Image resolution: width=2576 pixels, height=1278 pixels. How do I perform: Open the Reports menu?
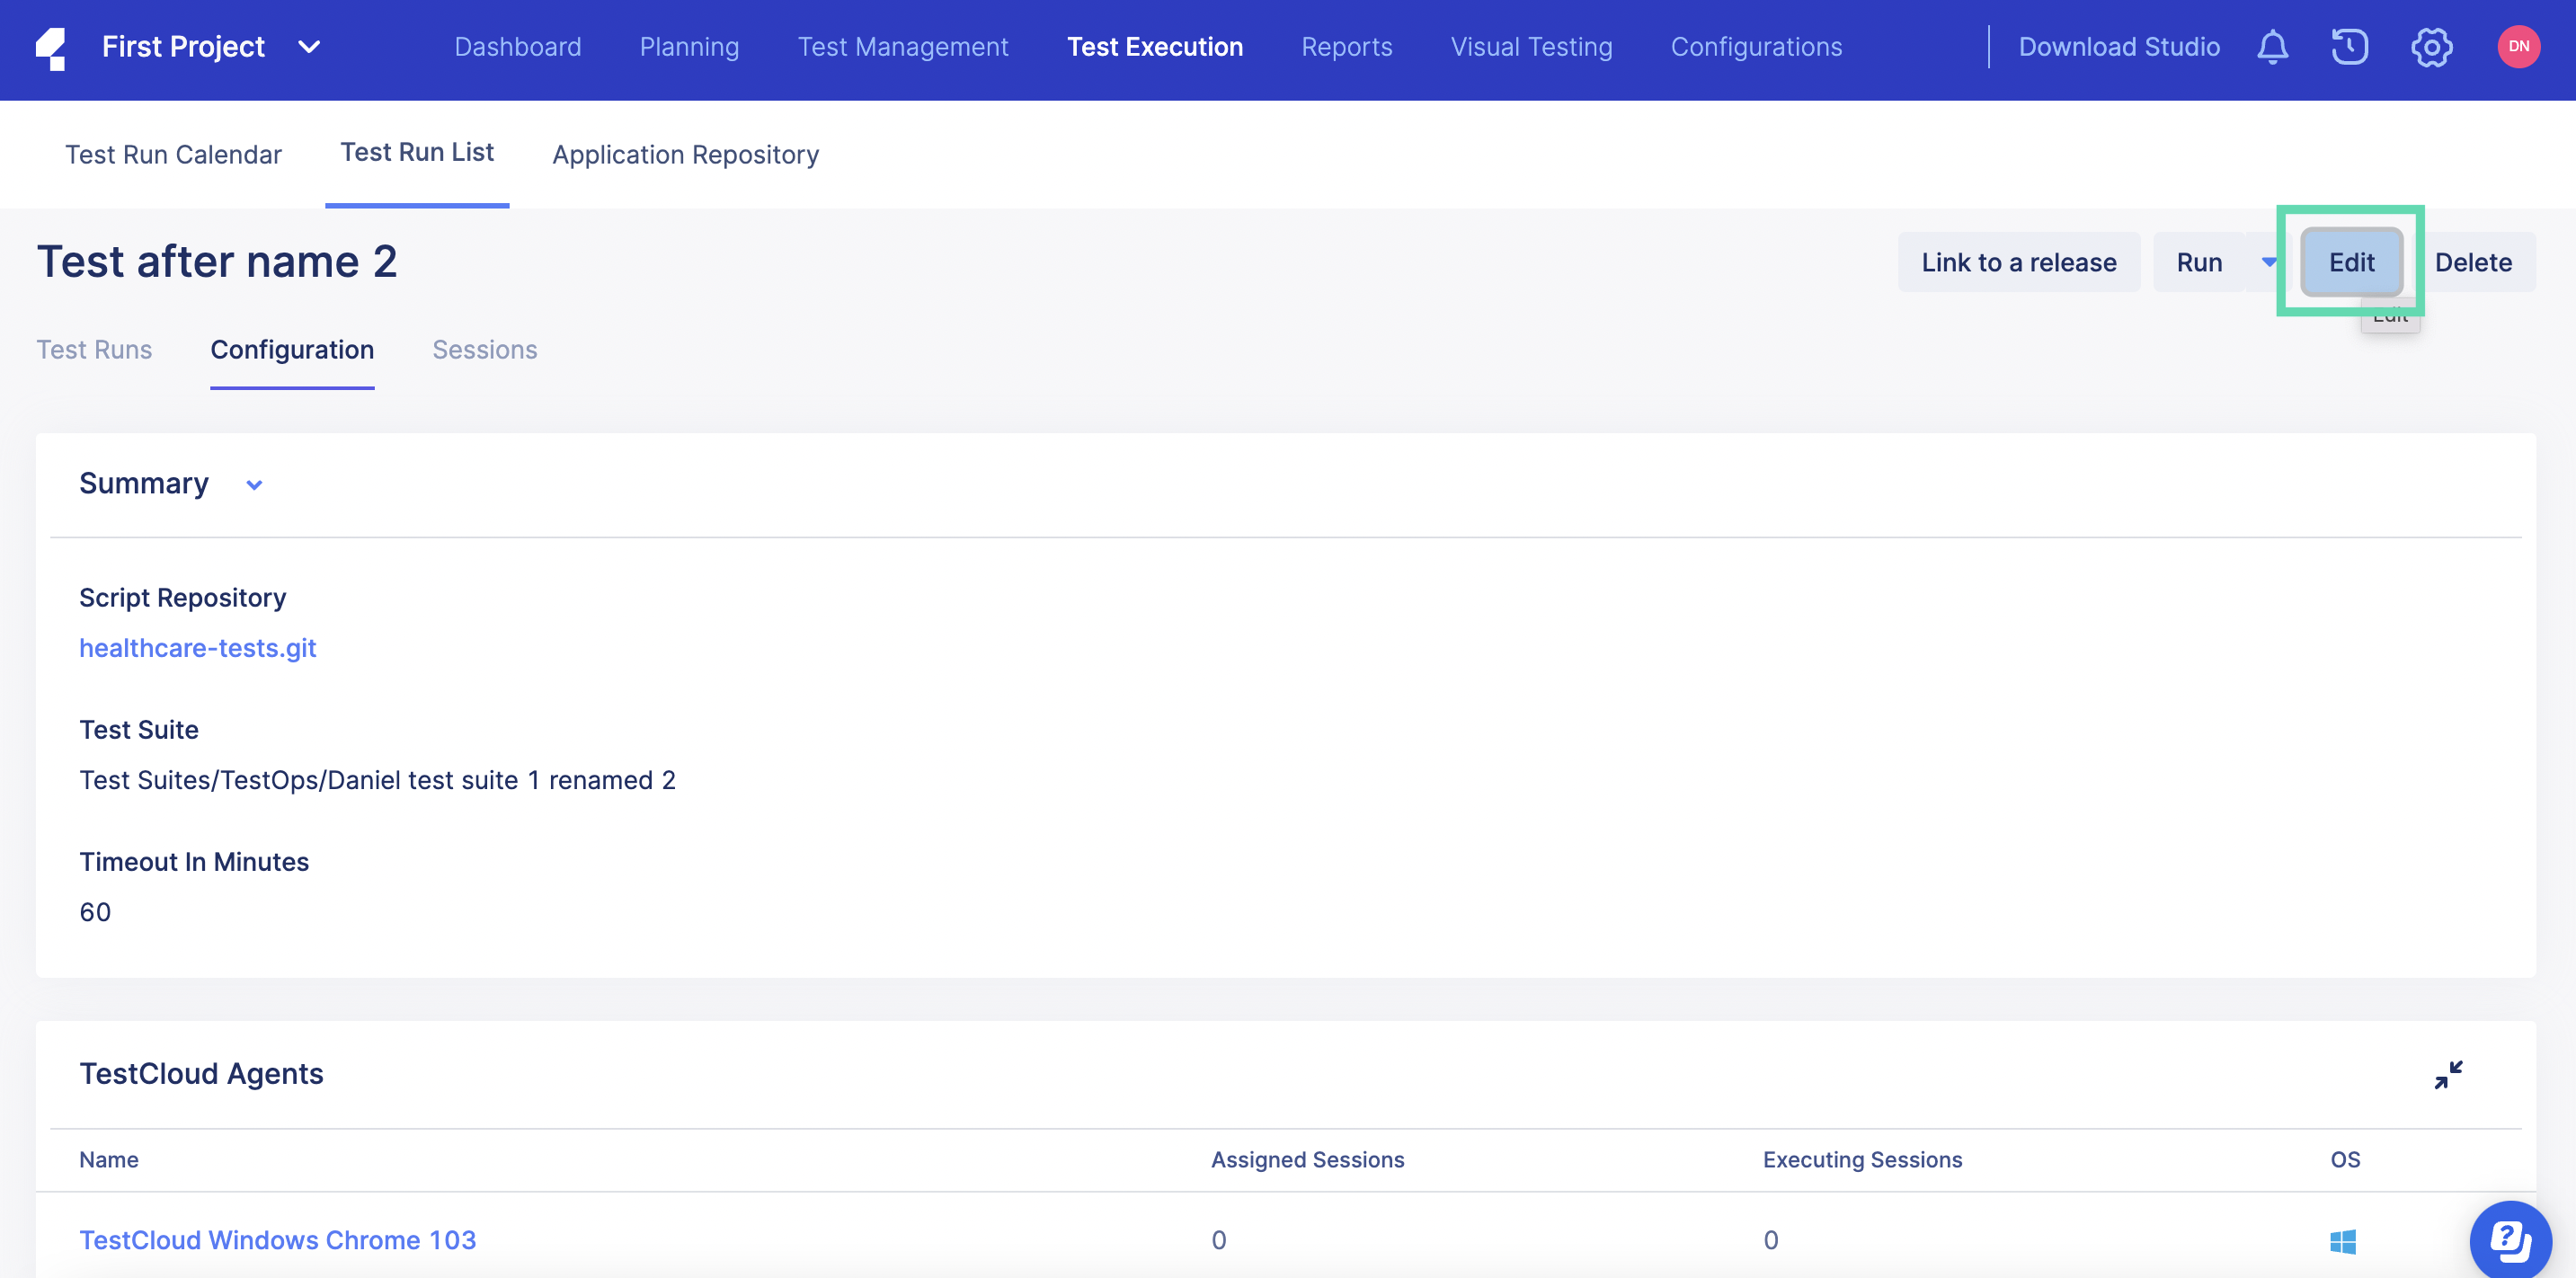coord(1346,47)
